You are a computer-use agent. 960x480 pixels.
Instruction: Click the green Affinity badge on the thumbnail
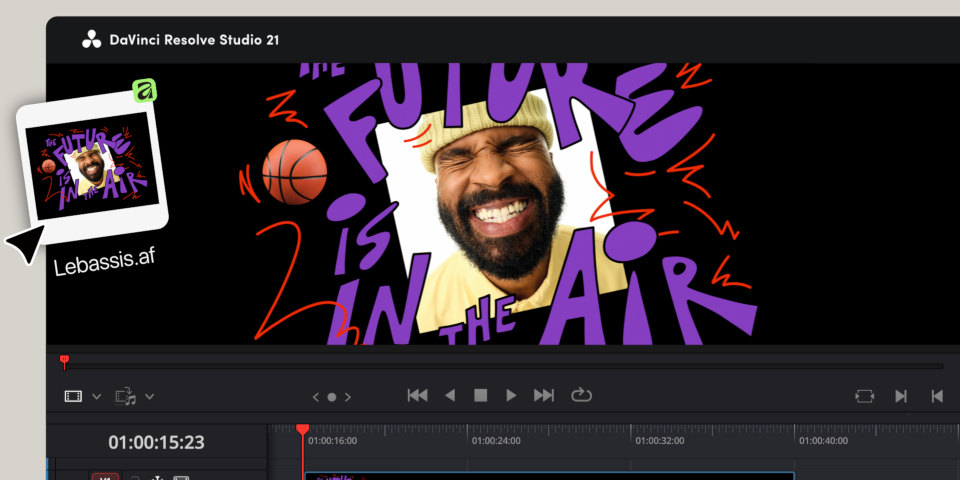click(146, 93)
